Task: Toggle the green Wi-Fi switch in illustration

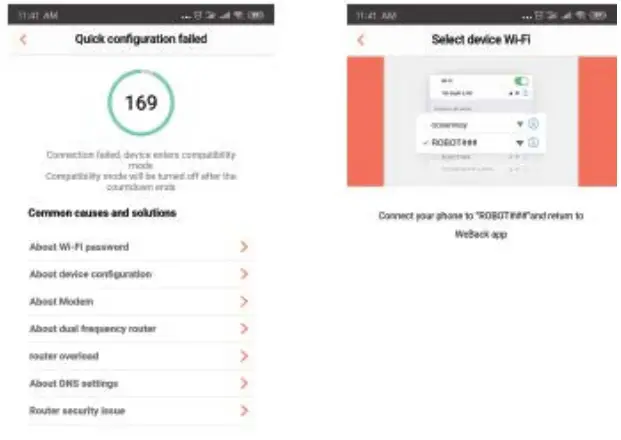Action: coord(520,81)
